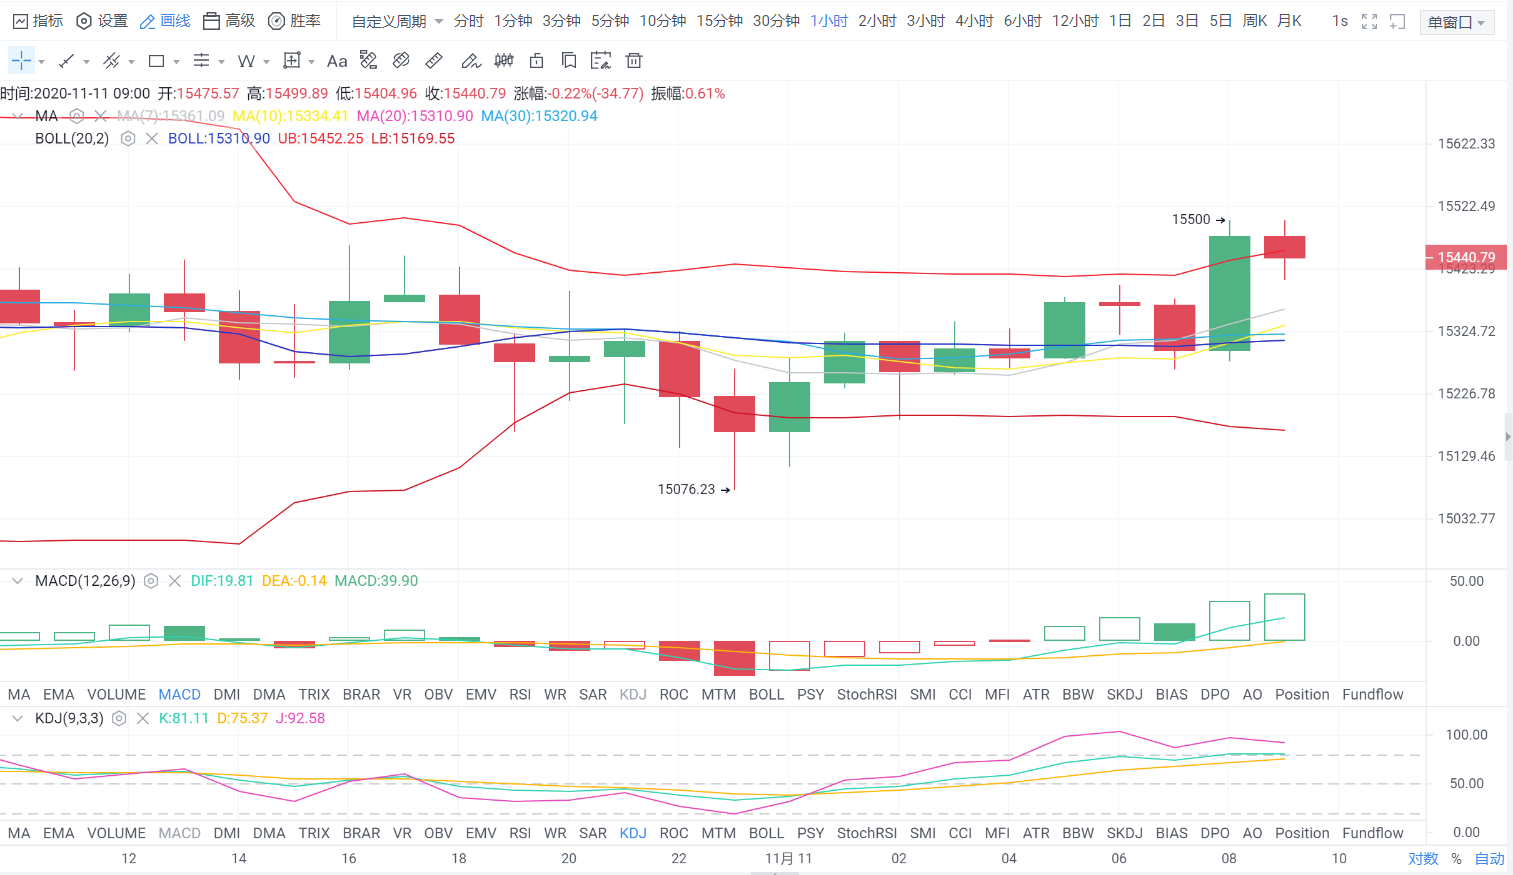Screen dimensions: 1513x875
Task: Click the copy drawings icon
Action: tap(569, 61)
